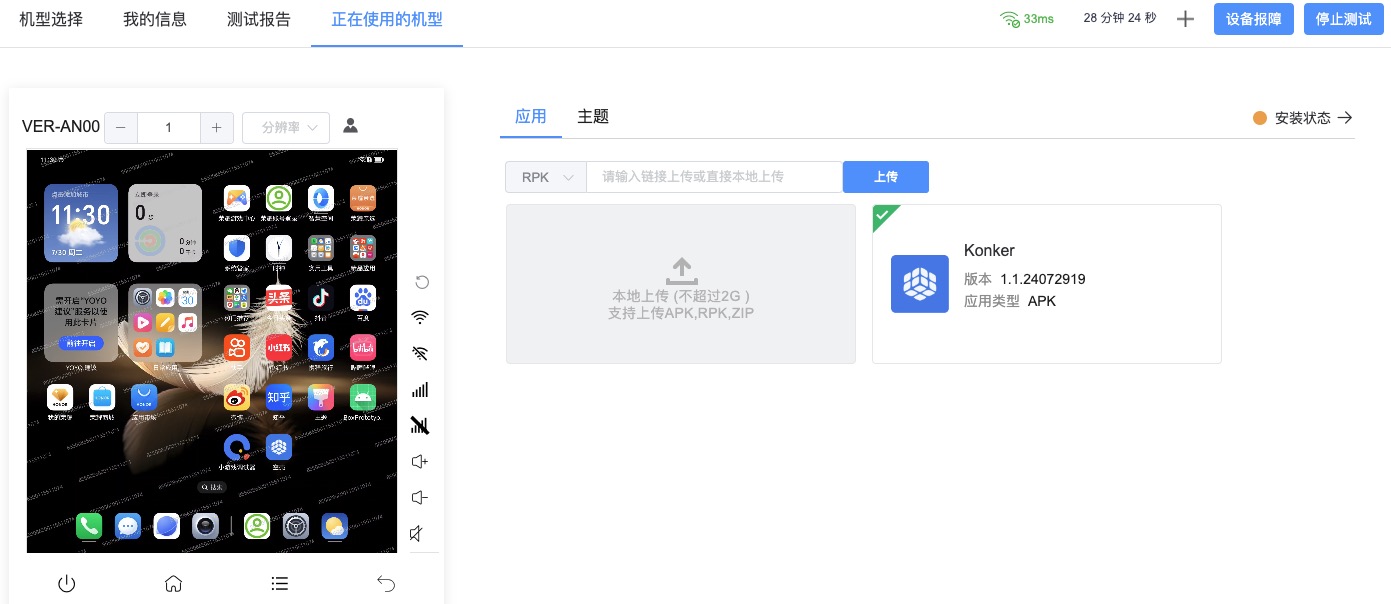The image size is (1391, 604).
Task: Click the upload link input field
Action: 714,177
